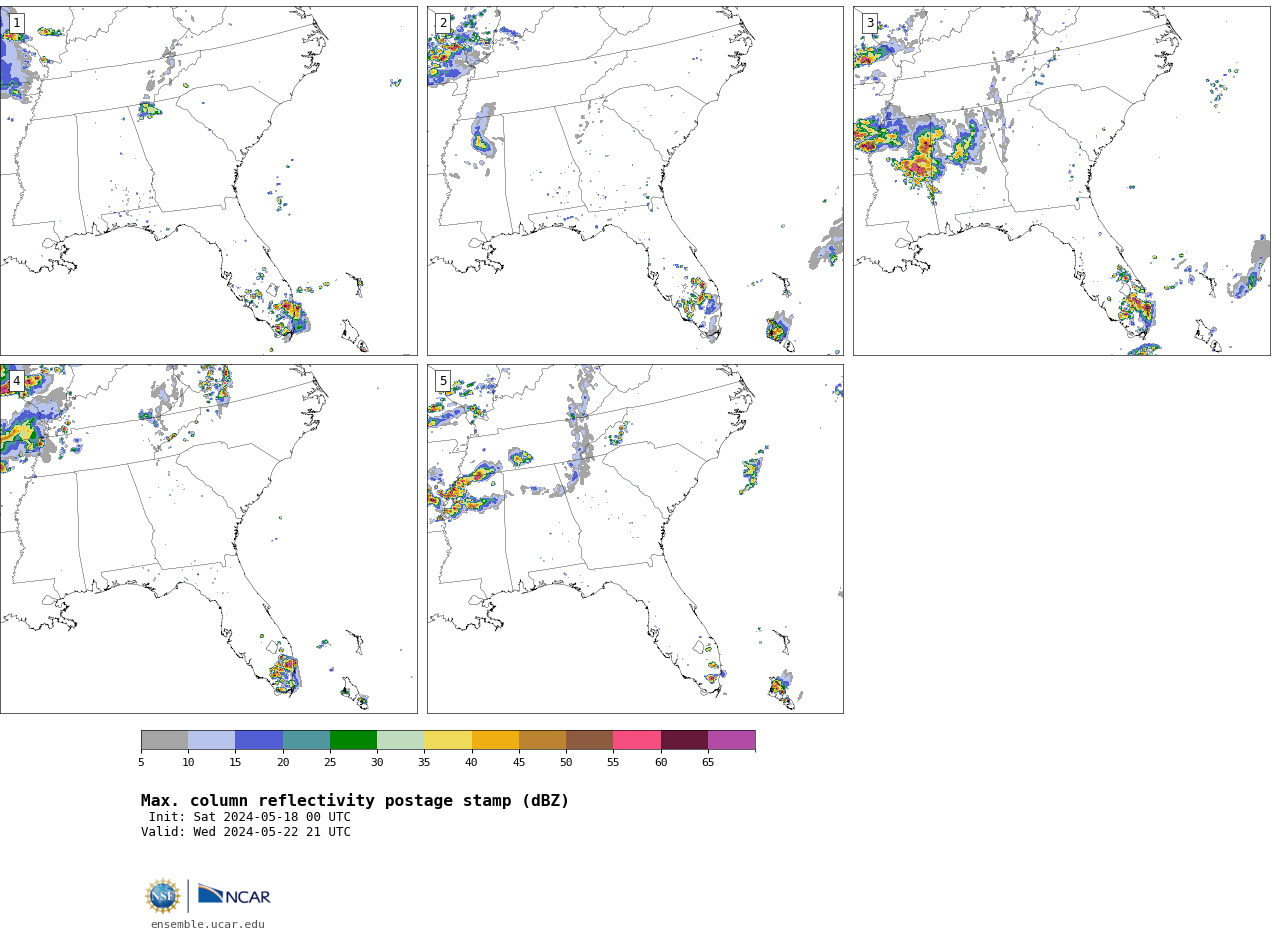The image size is (1280, 936).
Task: Click the pale green 30-35 dBZ swatch
Action: click(x=400, y=740)
